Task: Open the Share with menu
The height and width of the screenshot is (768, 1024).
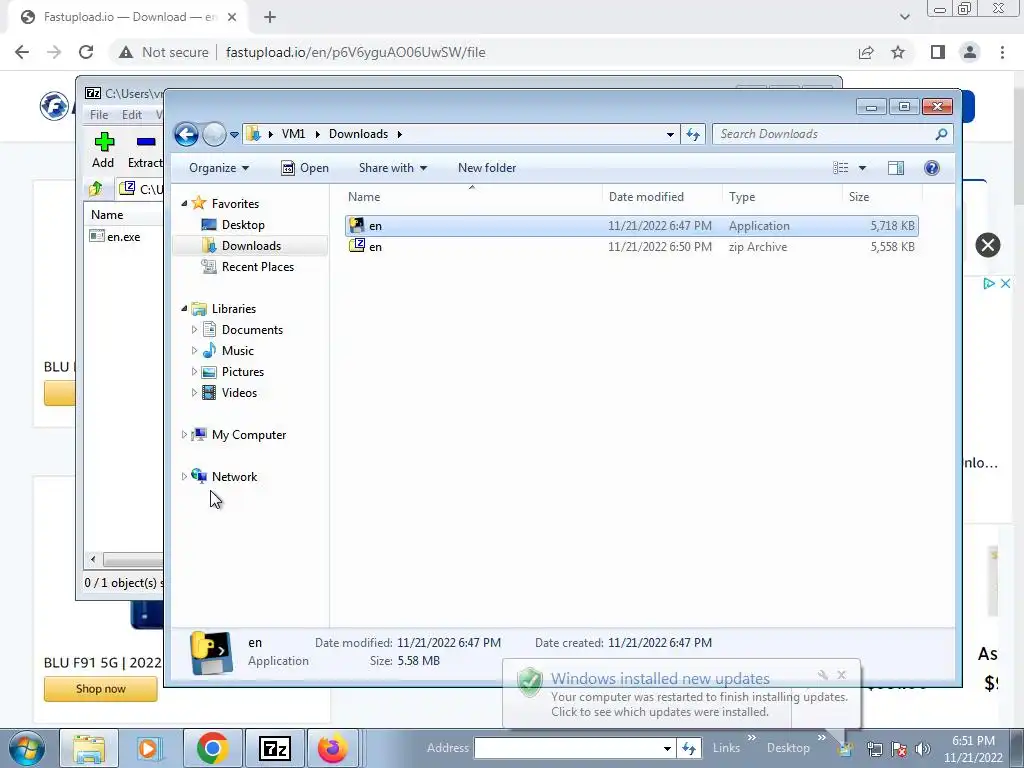Action: point(392,168)
